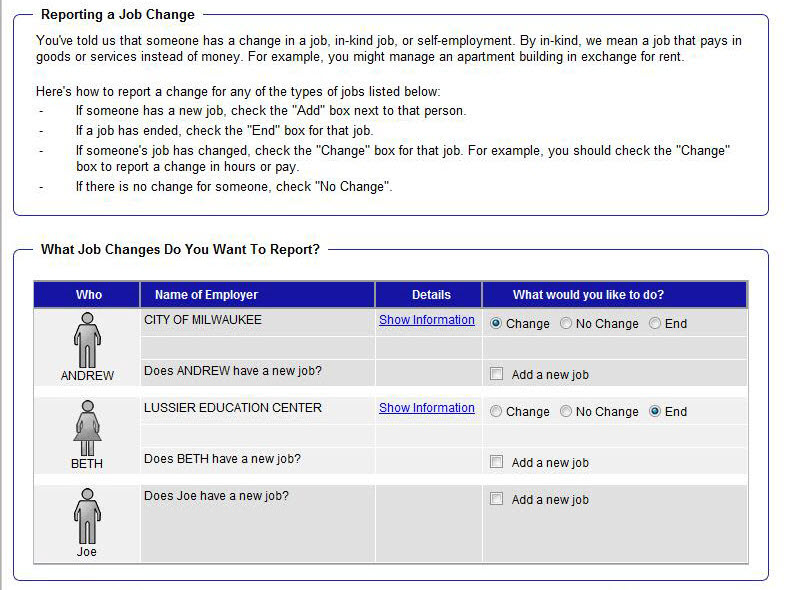Viewport: 793px width, 590px height.
Task: Show Information for Lussier Education Center
Action: (427, 408)
